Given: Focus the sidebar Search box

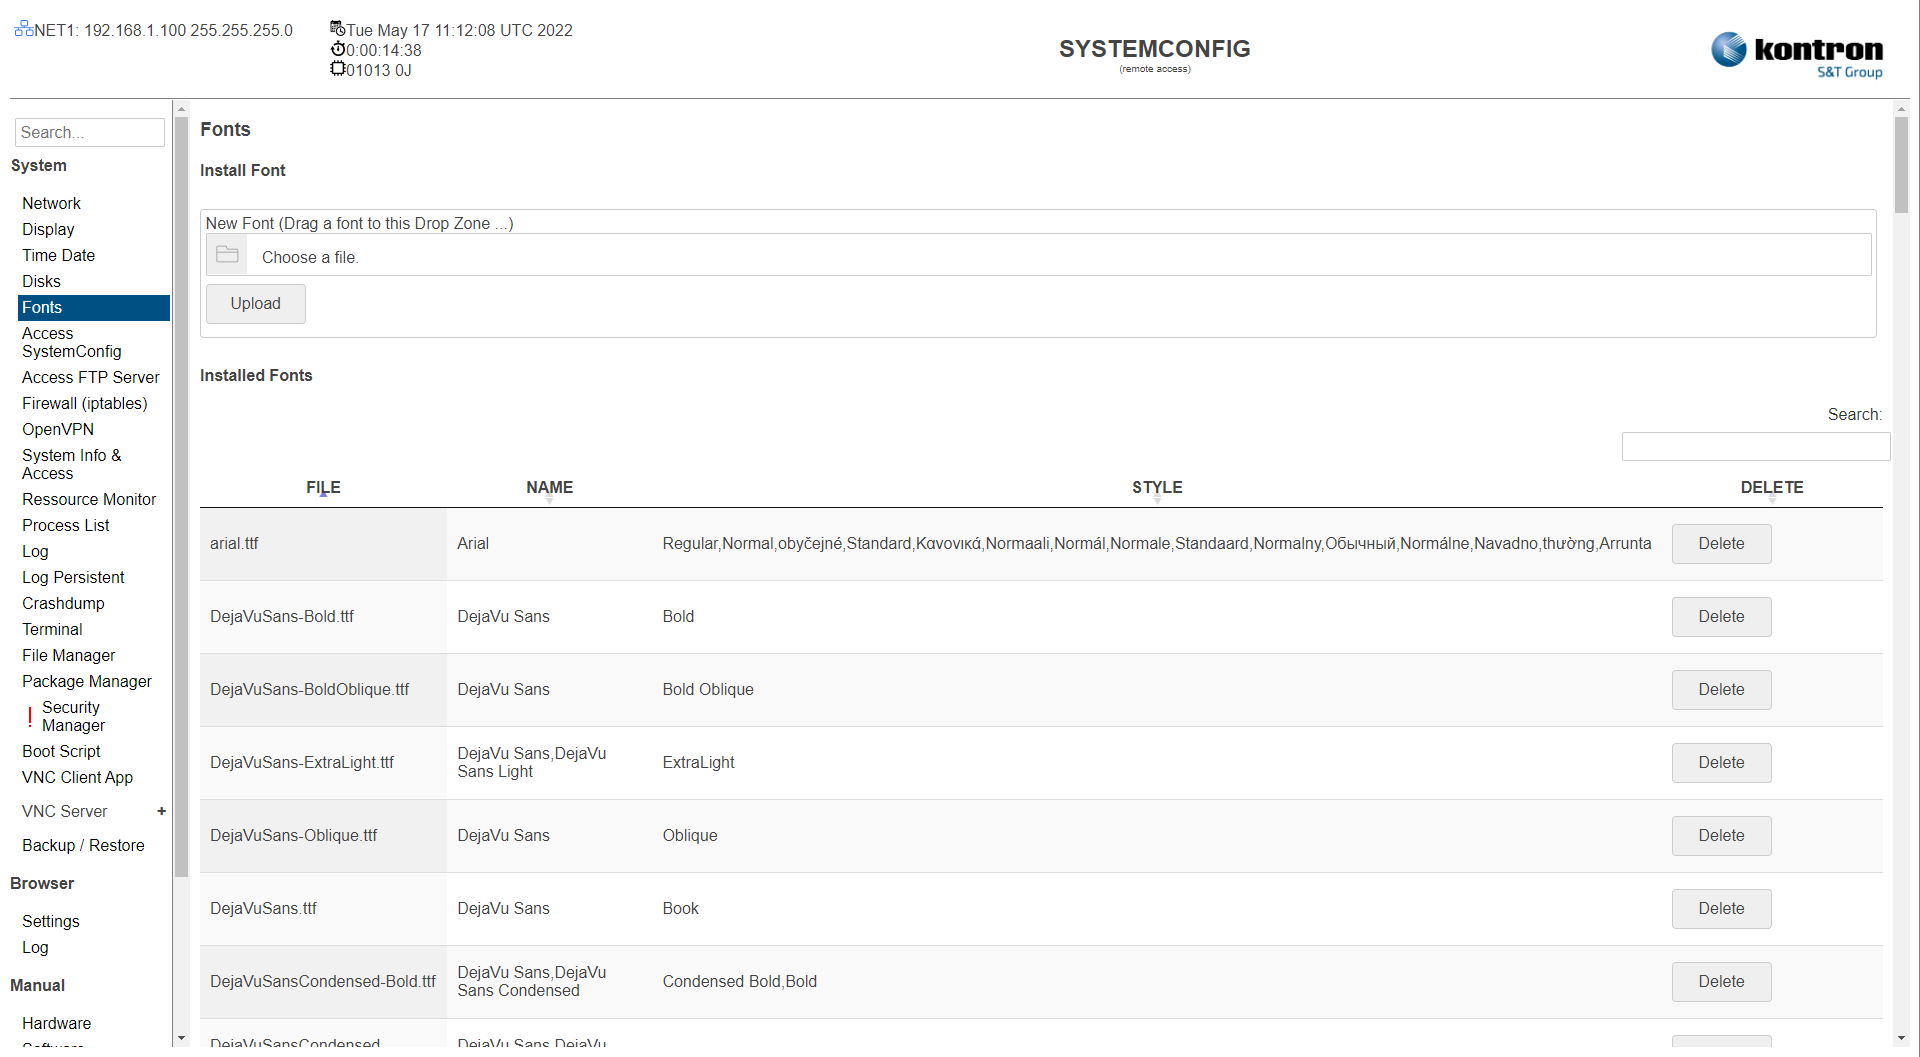Looking at the screenshot, I should pyautogui.click(x=89, y=132).
